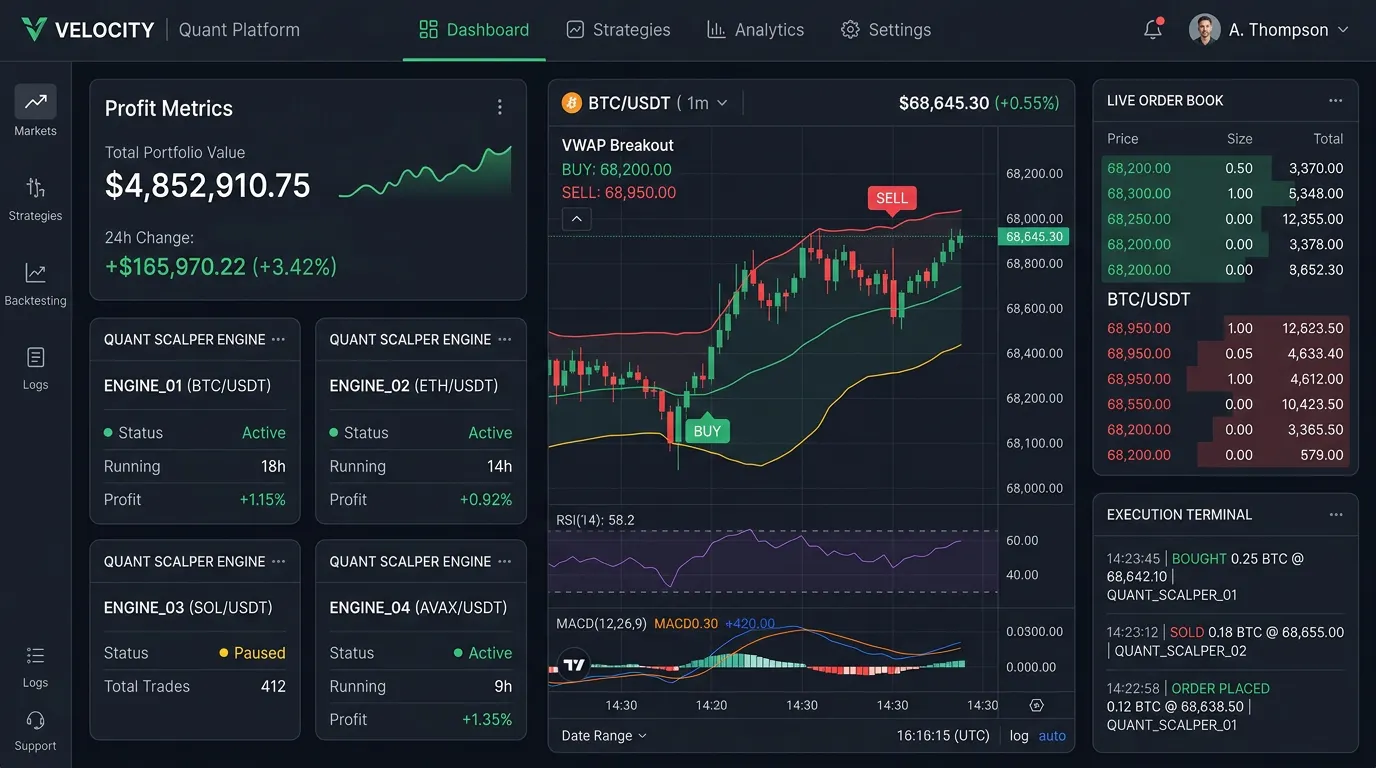Open options menu on the ENGINE_03 card
The height and width of the screenshot is (768, 1376).
coord(279,561)
